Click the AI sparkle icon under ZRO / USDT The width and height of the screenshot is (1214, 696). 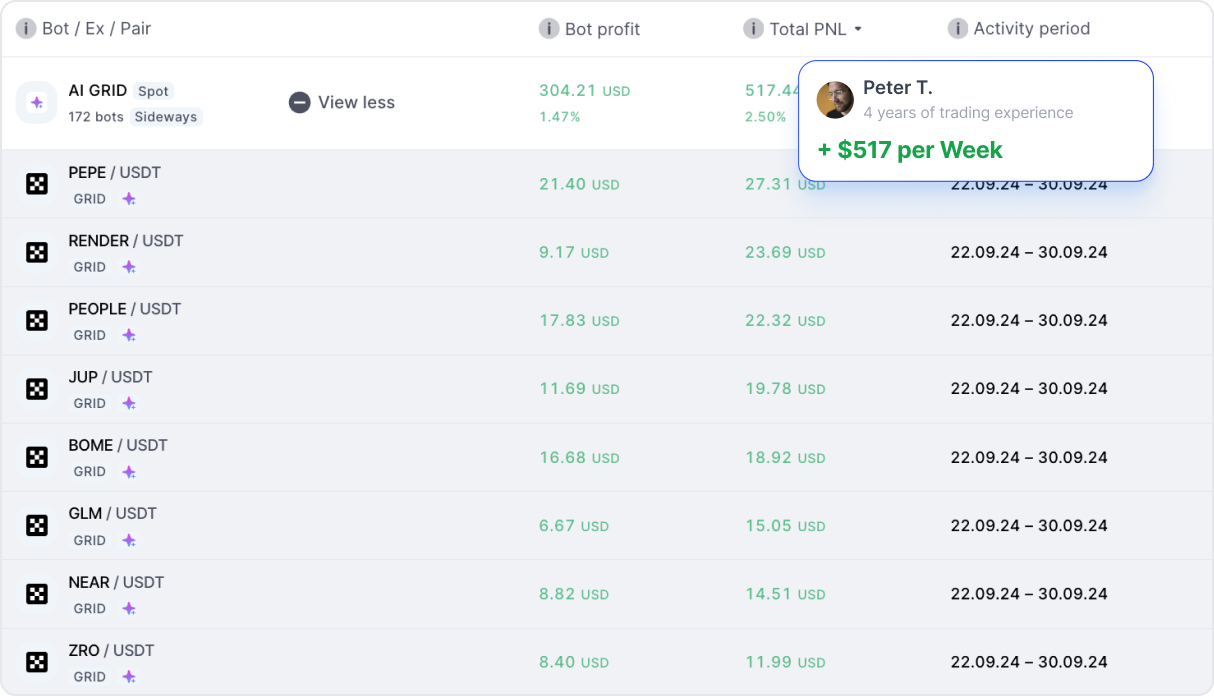click(x=129, y=677)
